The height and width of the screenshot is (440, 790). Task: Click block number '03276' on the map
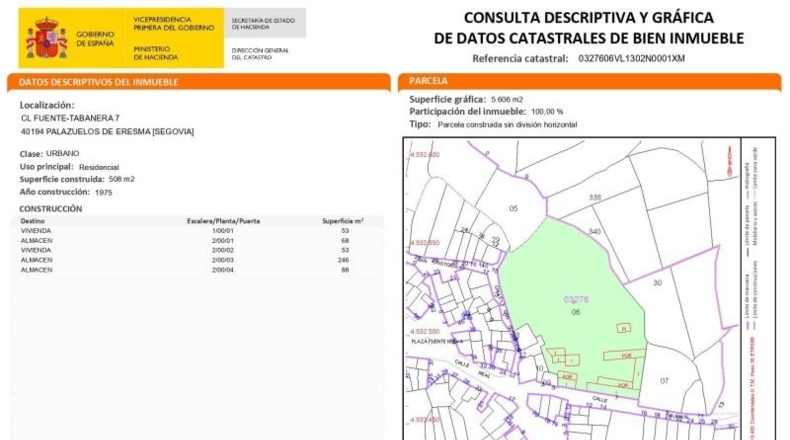tap(576, 300)
